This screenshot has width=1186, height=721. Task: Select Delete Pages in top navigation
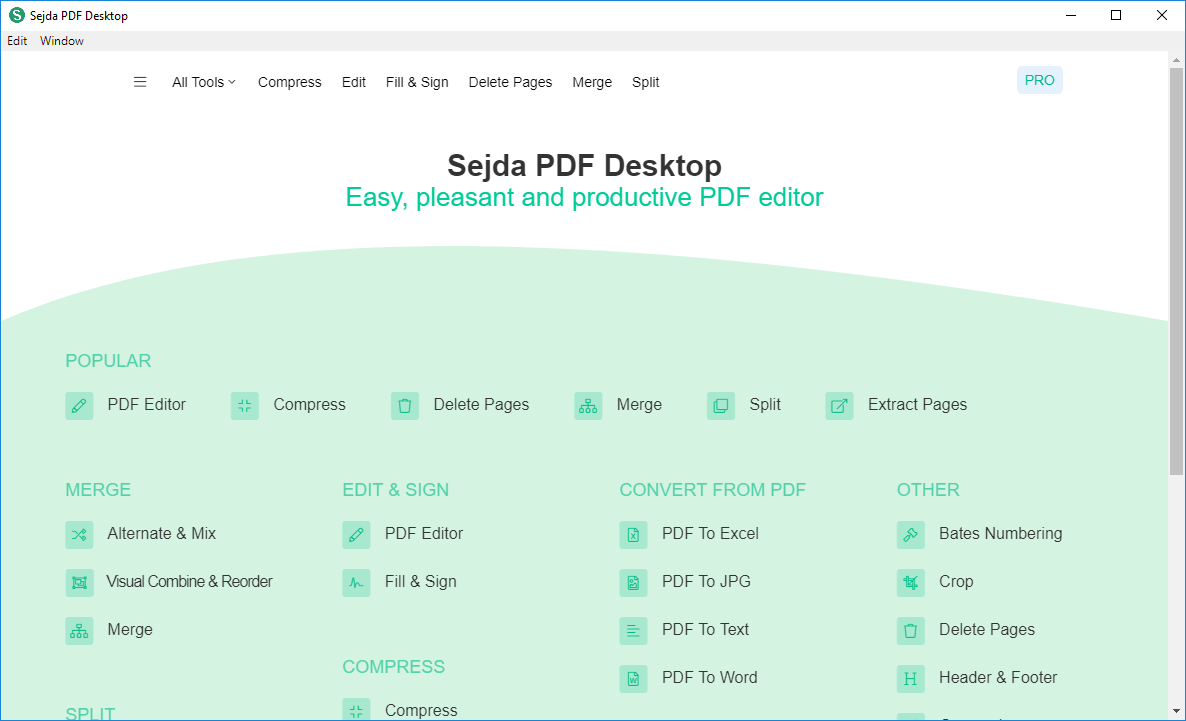[511, 82]
